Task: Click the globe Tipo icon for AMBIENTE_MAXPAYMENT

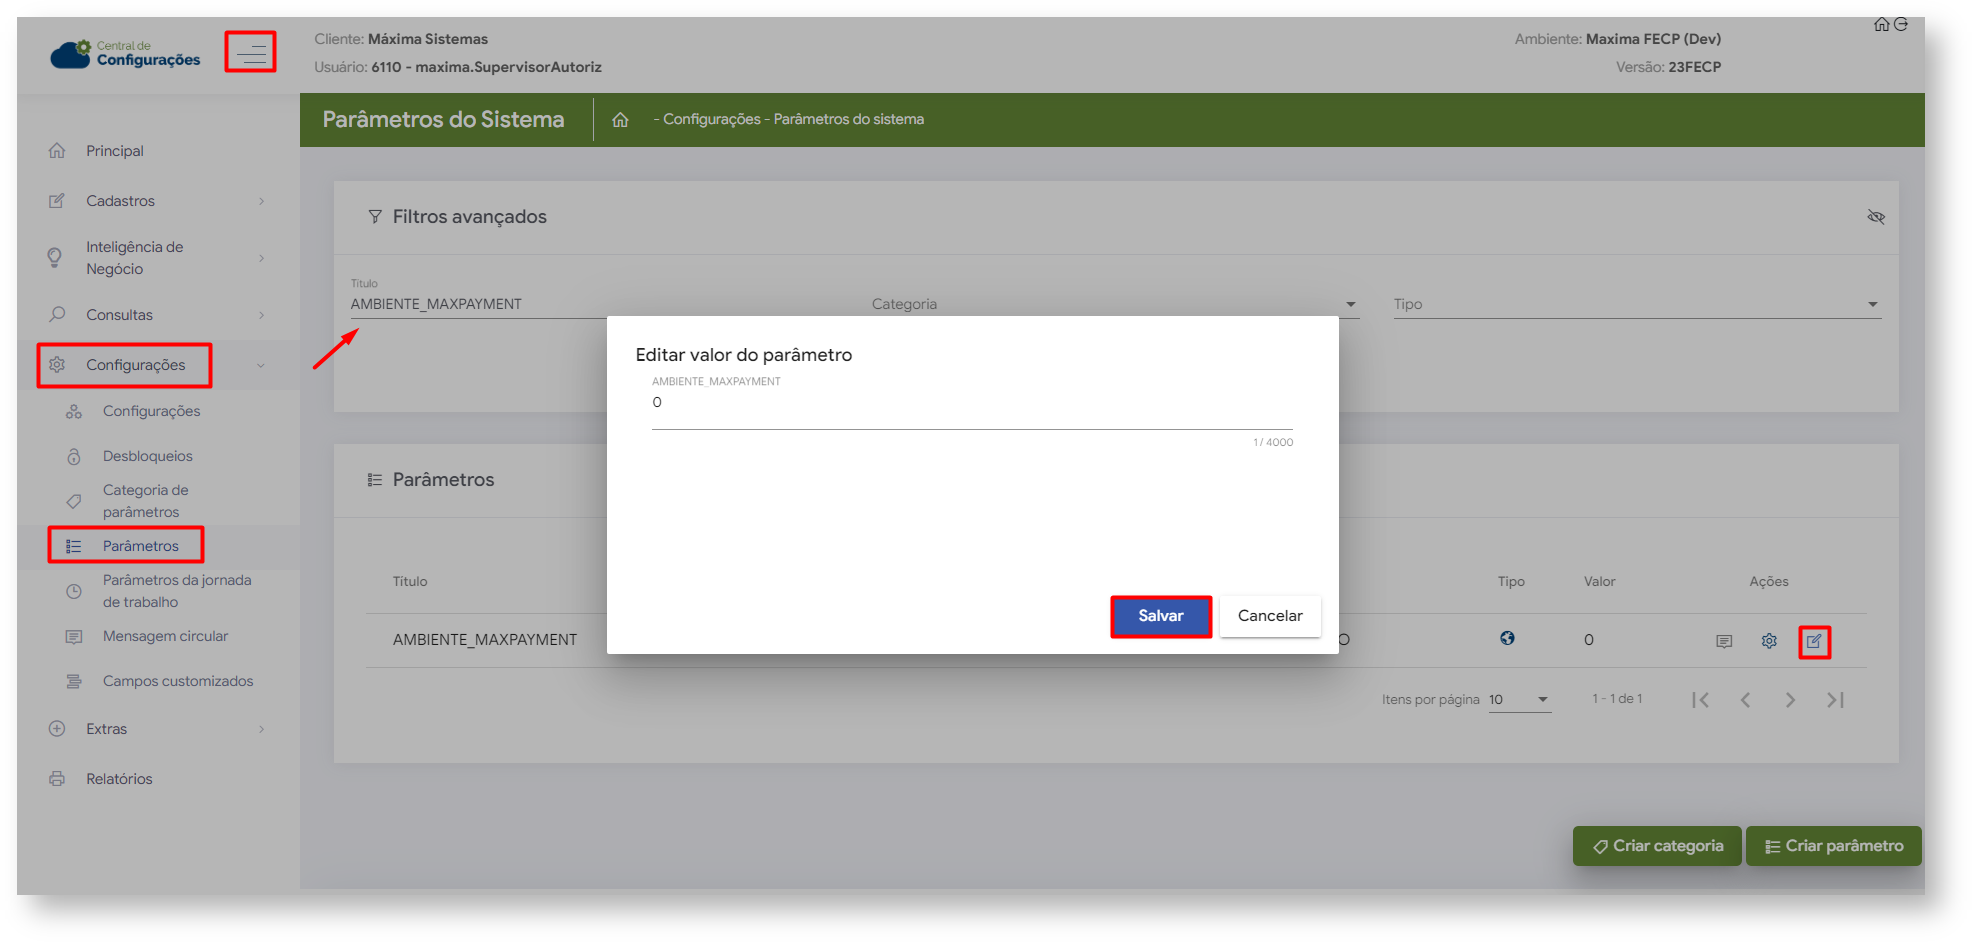Action: coord(1507,639)
